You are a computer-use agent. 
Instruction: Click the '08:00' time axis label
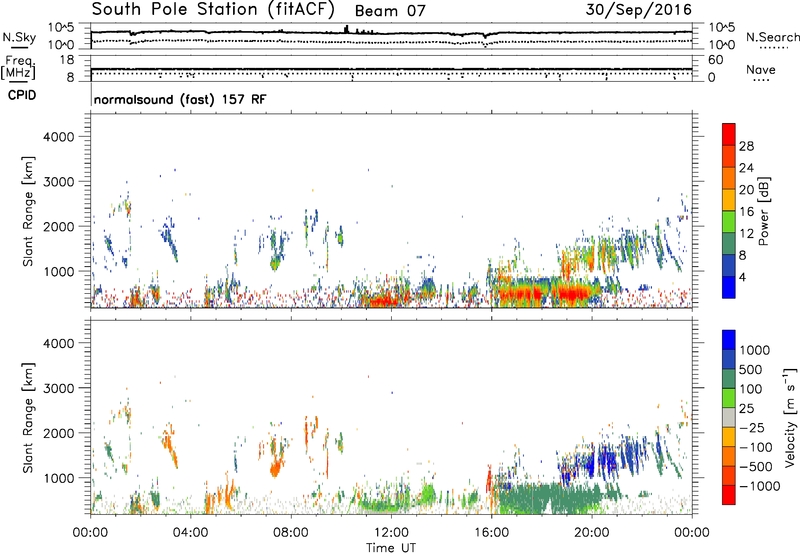click(290, 533)
